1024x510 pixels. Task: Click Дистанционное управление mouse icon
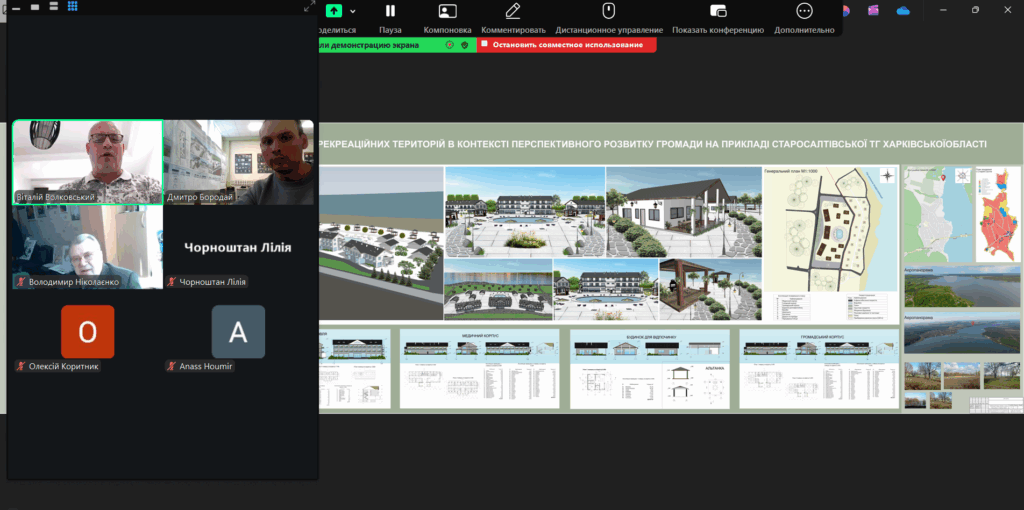[608, 11]
